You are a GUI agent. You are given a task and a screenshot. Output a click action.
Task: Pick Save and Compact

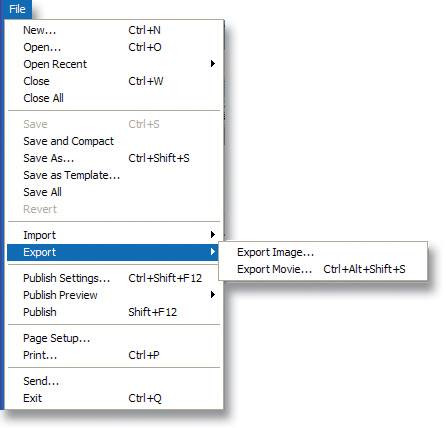[114, 141]
